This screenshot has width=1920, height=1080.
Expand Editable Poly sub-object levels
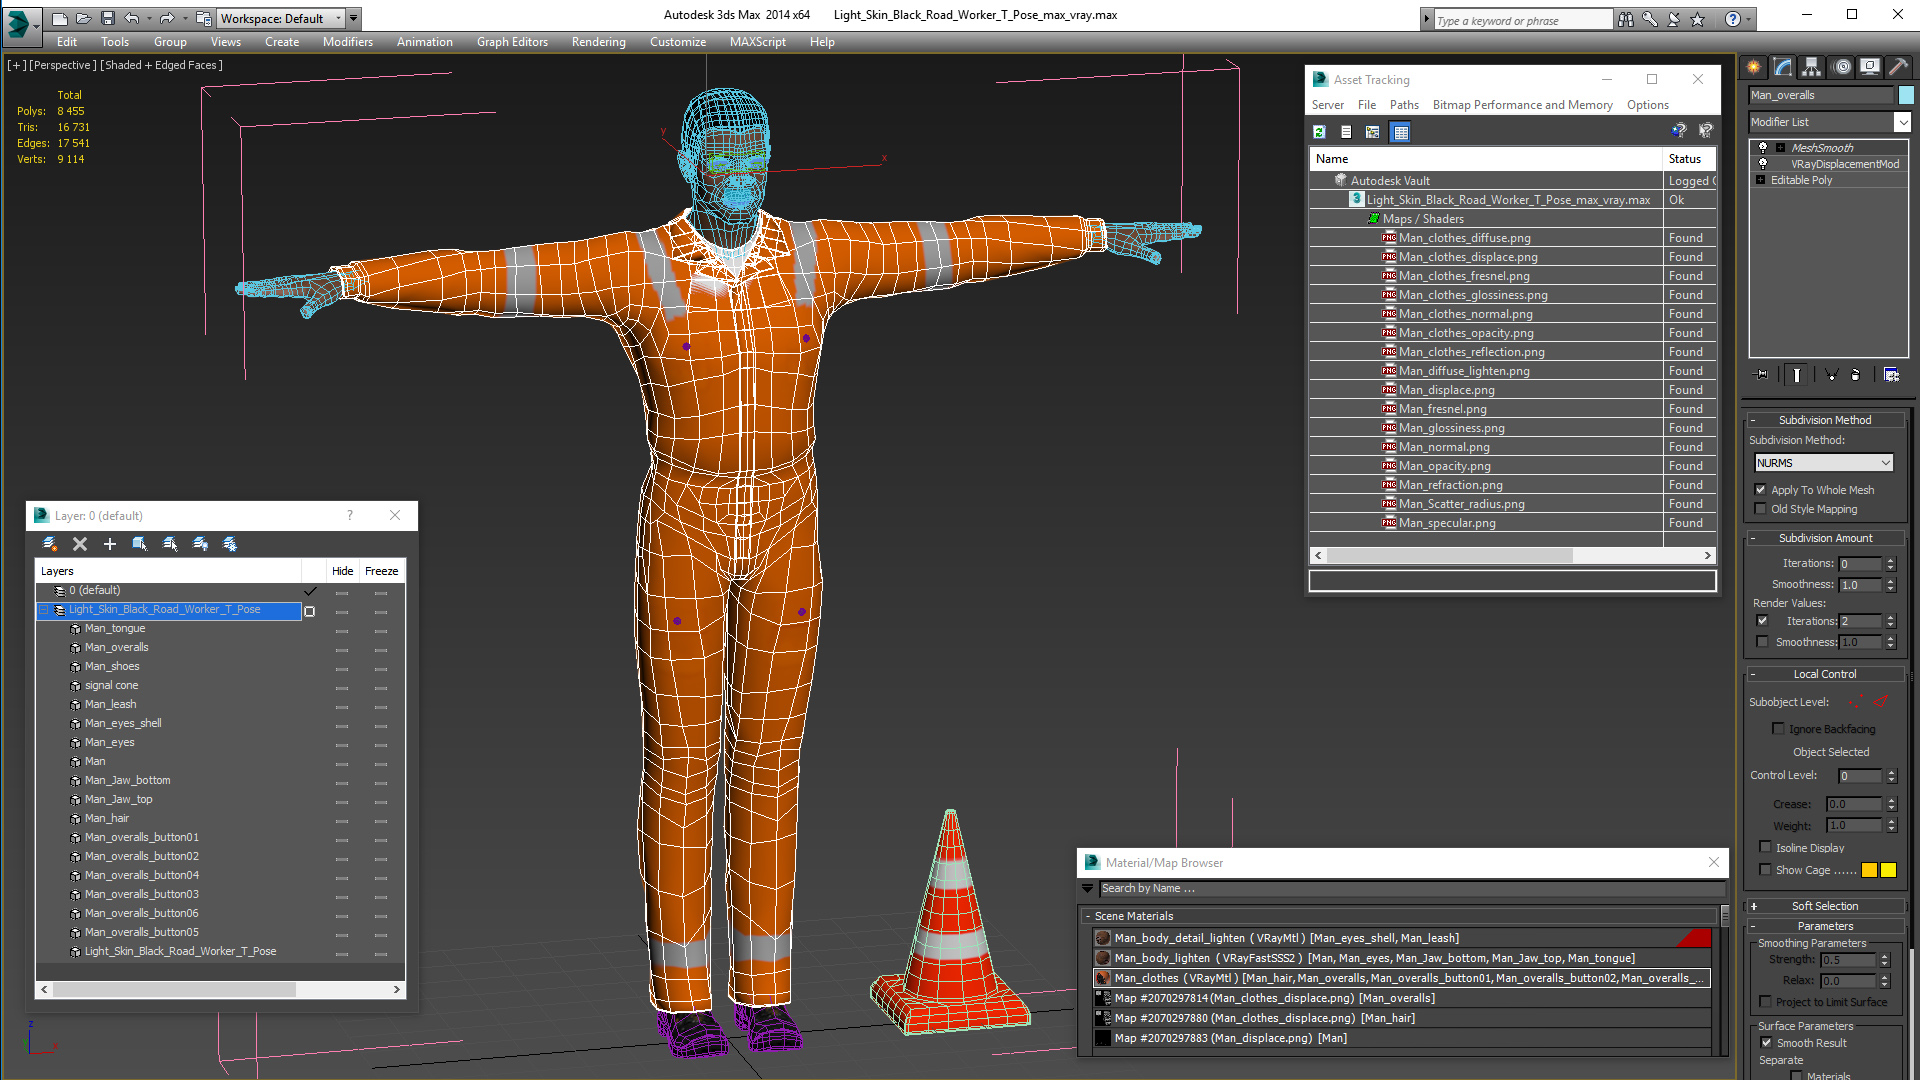pyautogui.click(x=1761, y=180)
